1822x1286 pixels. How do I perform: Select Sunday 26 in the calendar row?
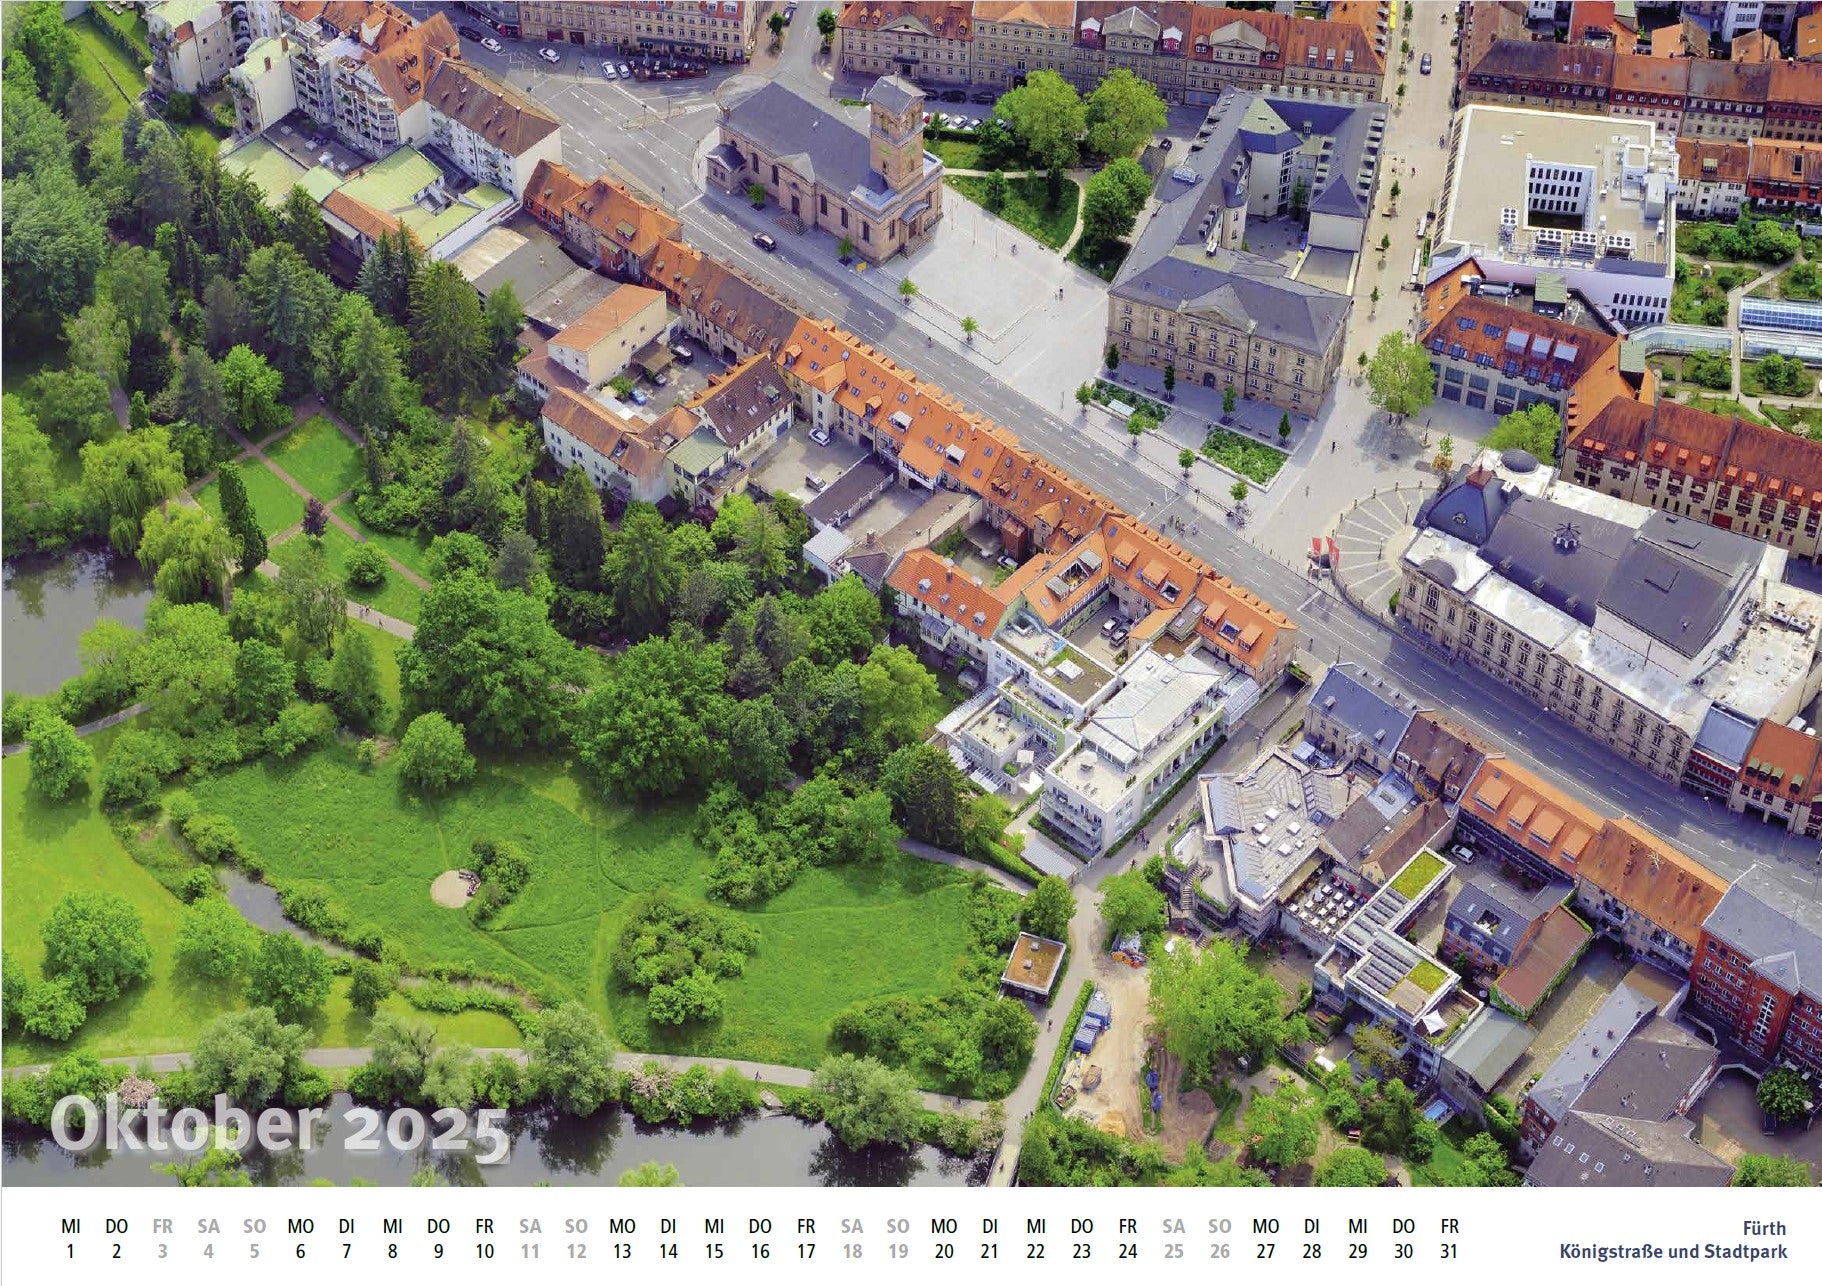pos(1219,1239)
